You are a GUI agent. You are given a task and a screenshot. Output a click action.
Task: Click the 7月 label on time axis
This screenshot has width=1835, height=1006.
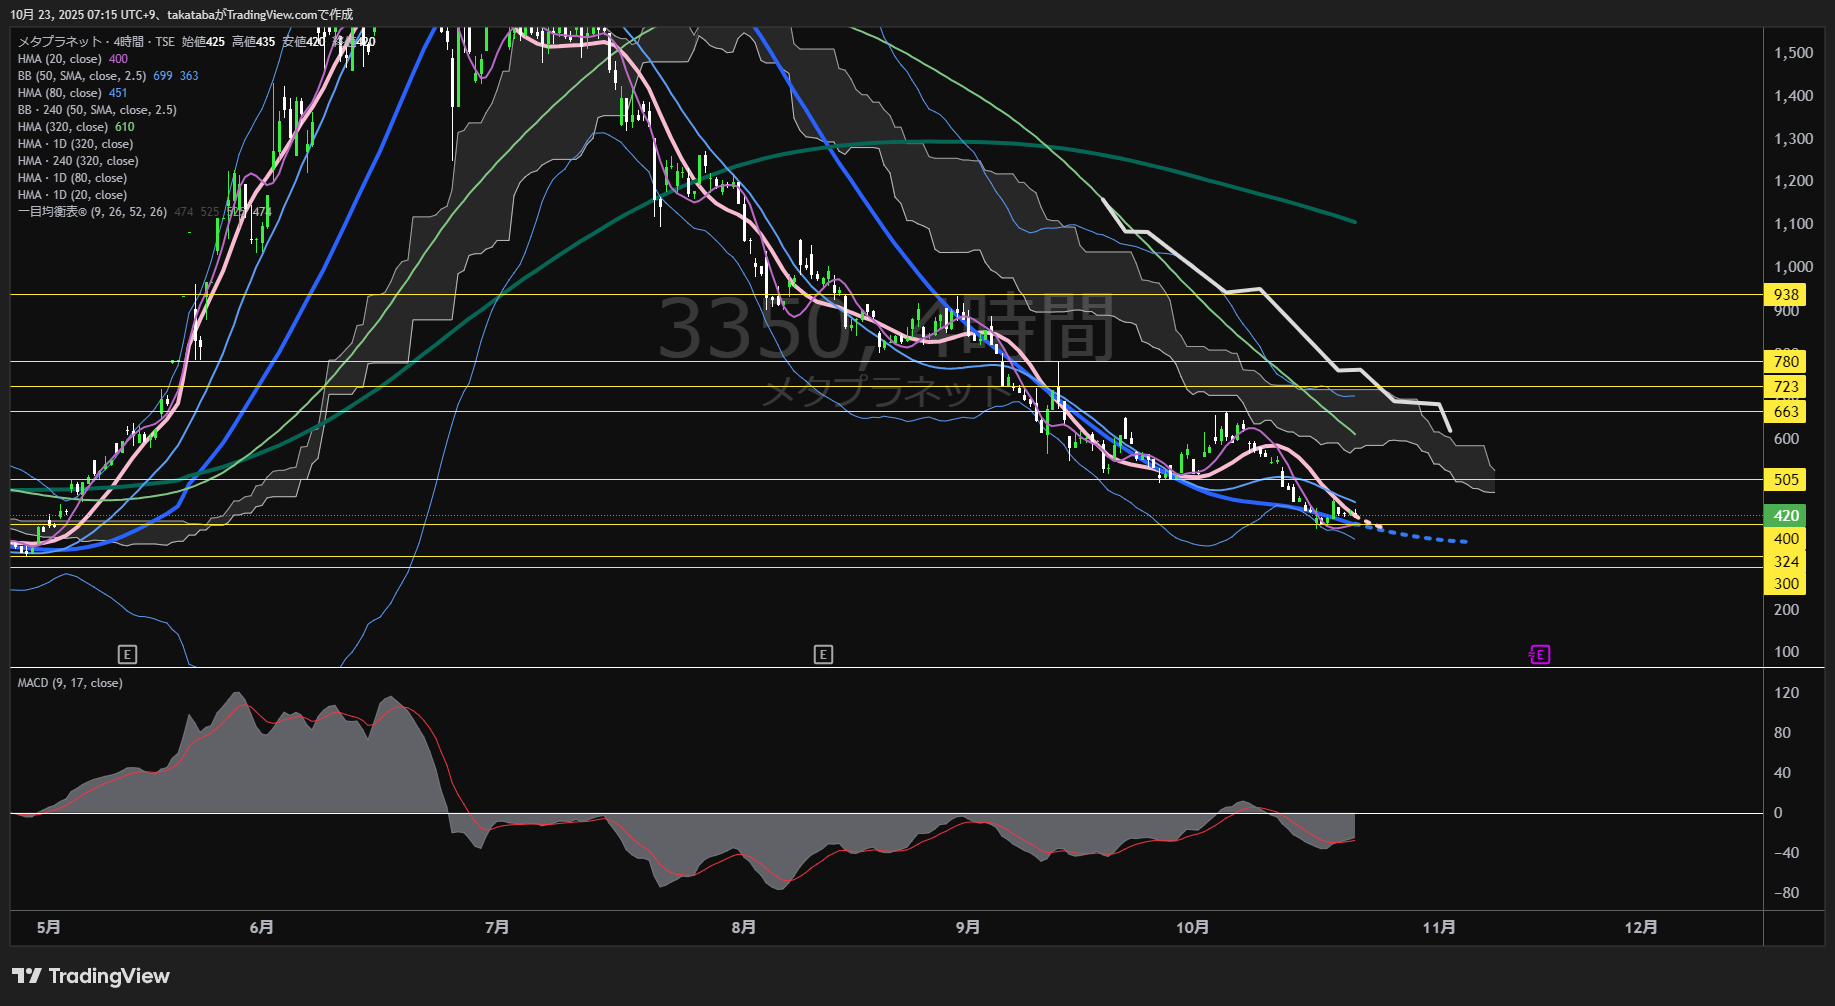click(496, 928)
